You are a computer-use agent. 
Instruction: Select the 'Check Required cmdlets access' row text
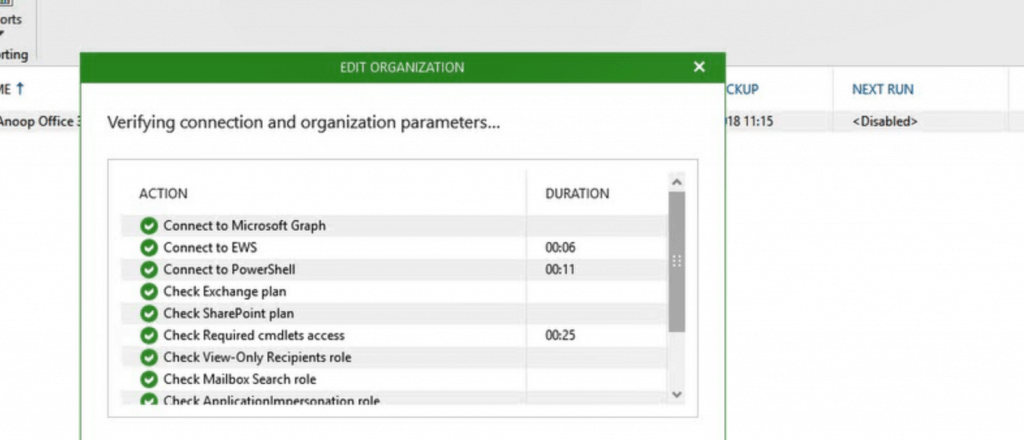pos(253,336)
